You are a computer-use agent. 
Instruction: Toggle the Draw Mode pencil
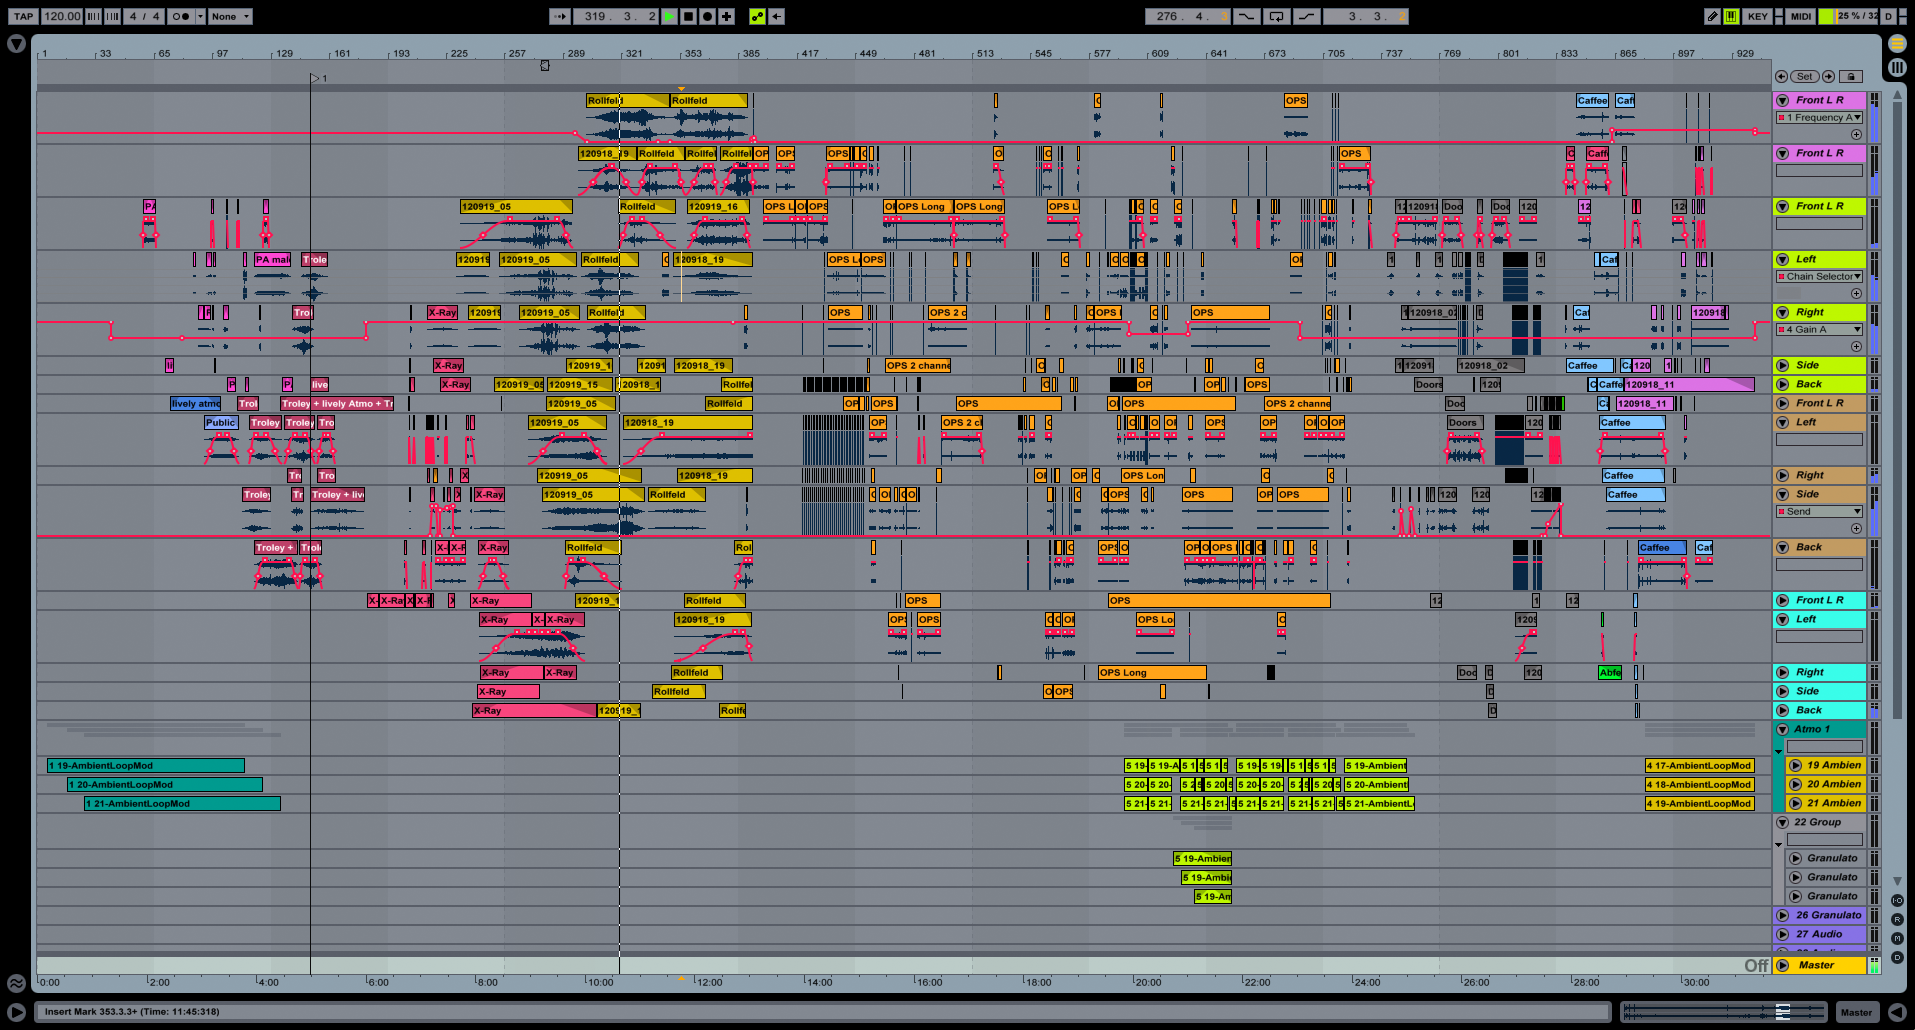point(1712,16)
